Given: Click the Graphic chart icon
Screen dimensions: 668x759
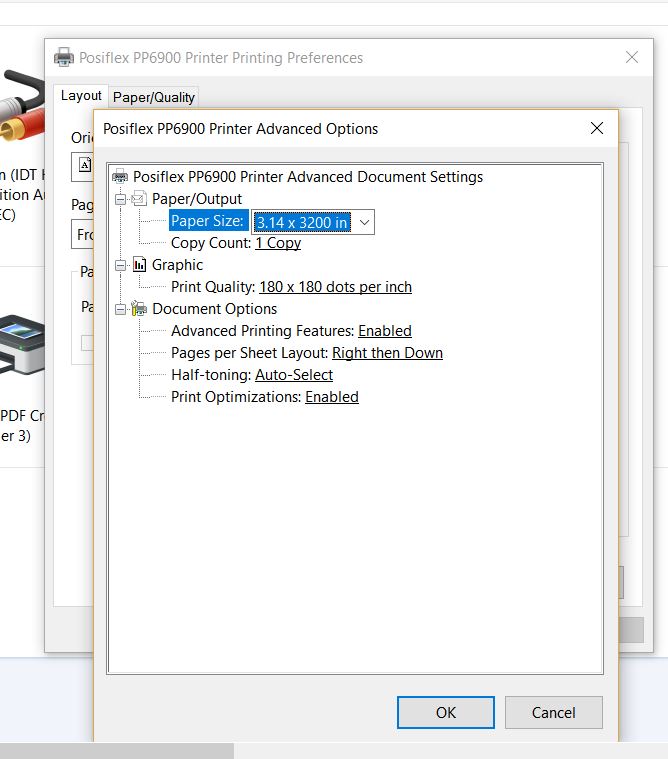Looking at the screenshot, I should click(139, 265).
